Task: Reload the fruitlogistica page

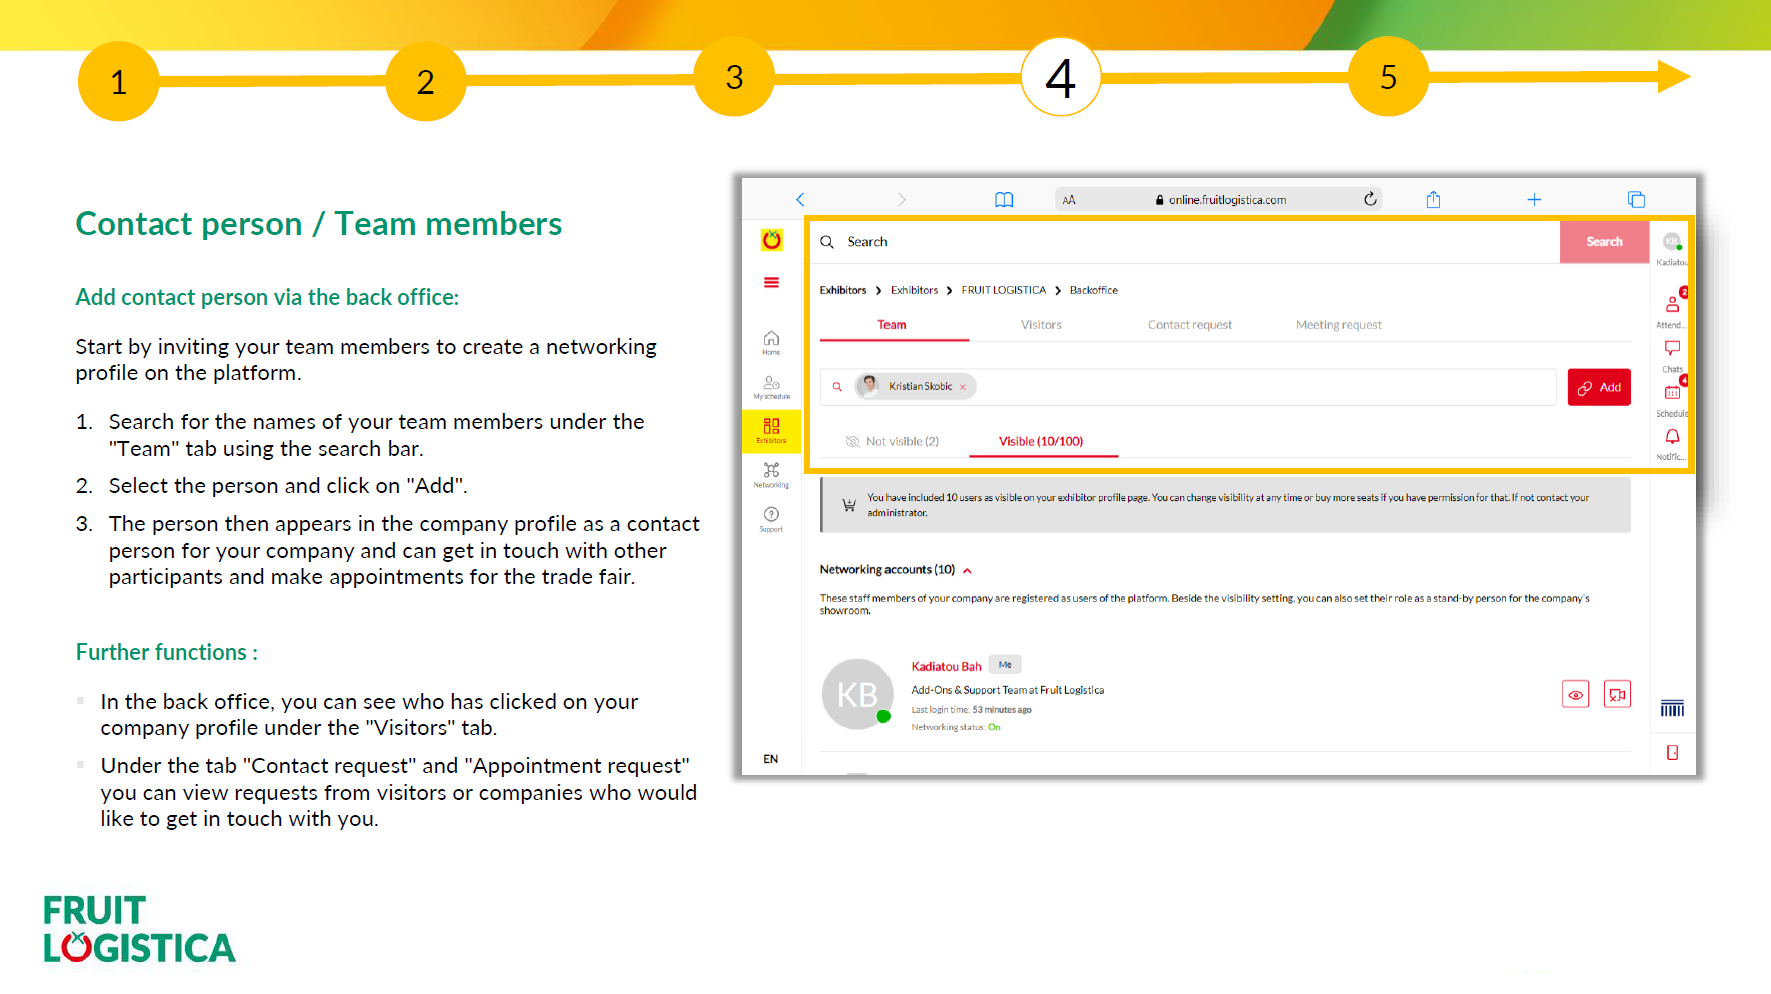Action: tap(1370, 199)
